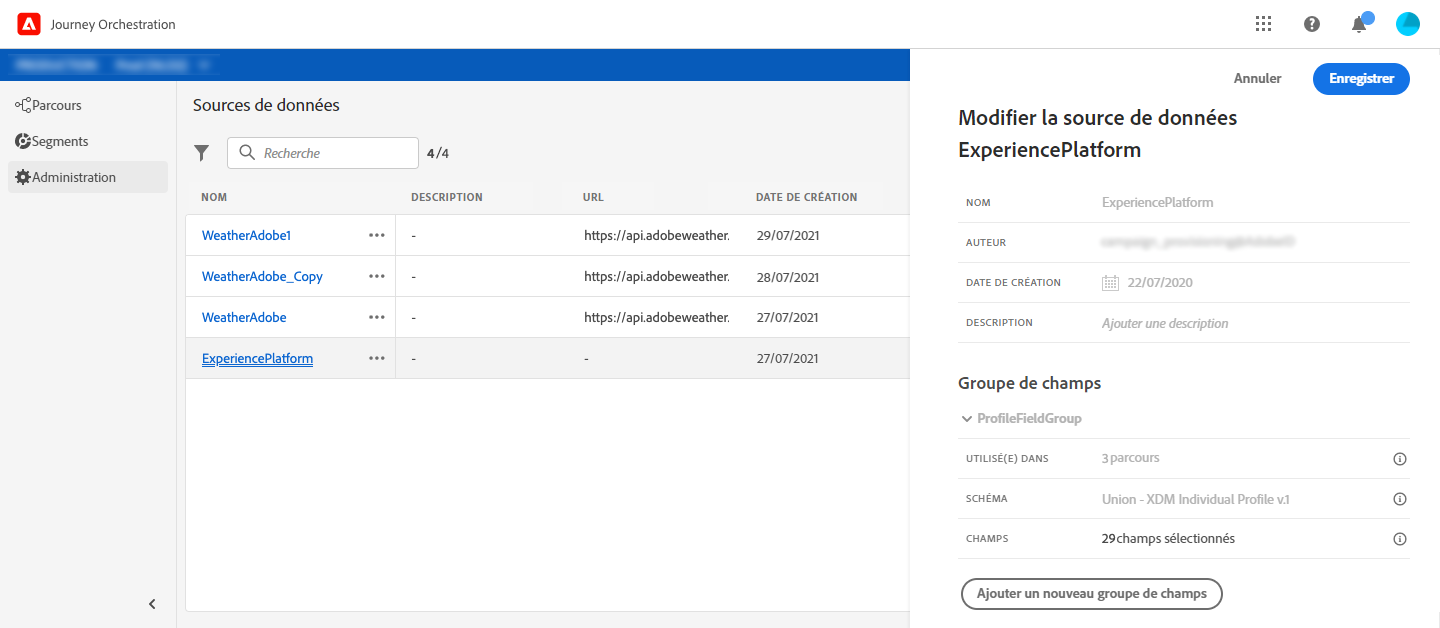Show info for Schéma field
1440x628 pixels.
[1400, 498]
